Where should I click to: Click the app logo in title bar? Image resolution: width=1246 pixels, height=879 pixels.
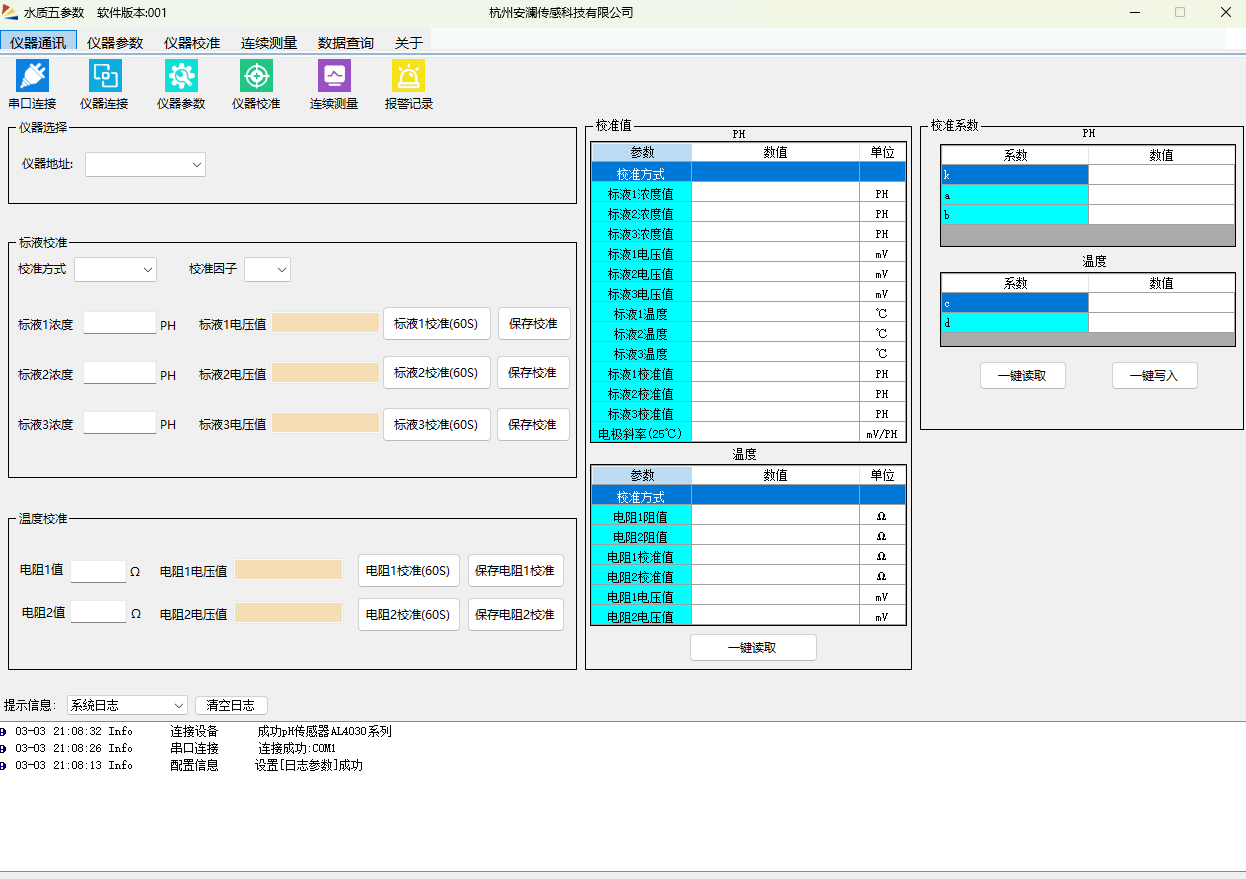click(11, 12)
